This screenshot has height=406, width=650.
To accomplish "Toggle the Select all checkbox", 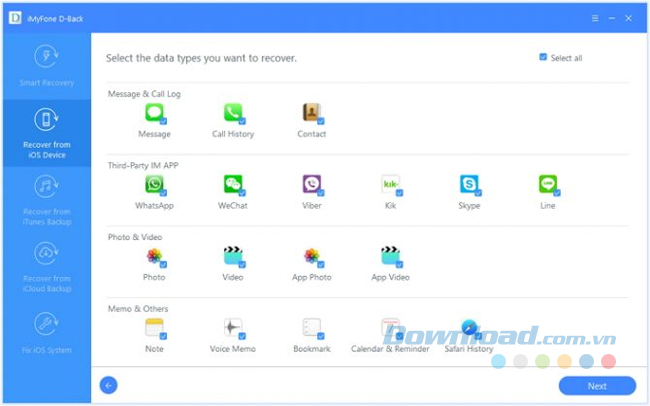I will [x=543, y=57].
